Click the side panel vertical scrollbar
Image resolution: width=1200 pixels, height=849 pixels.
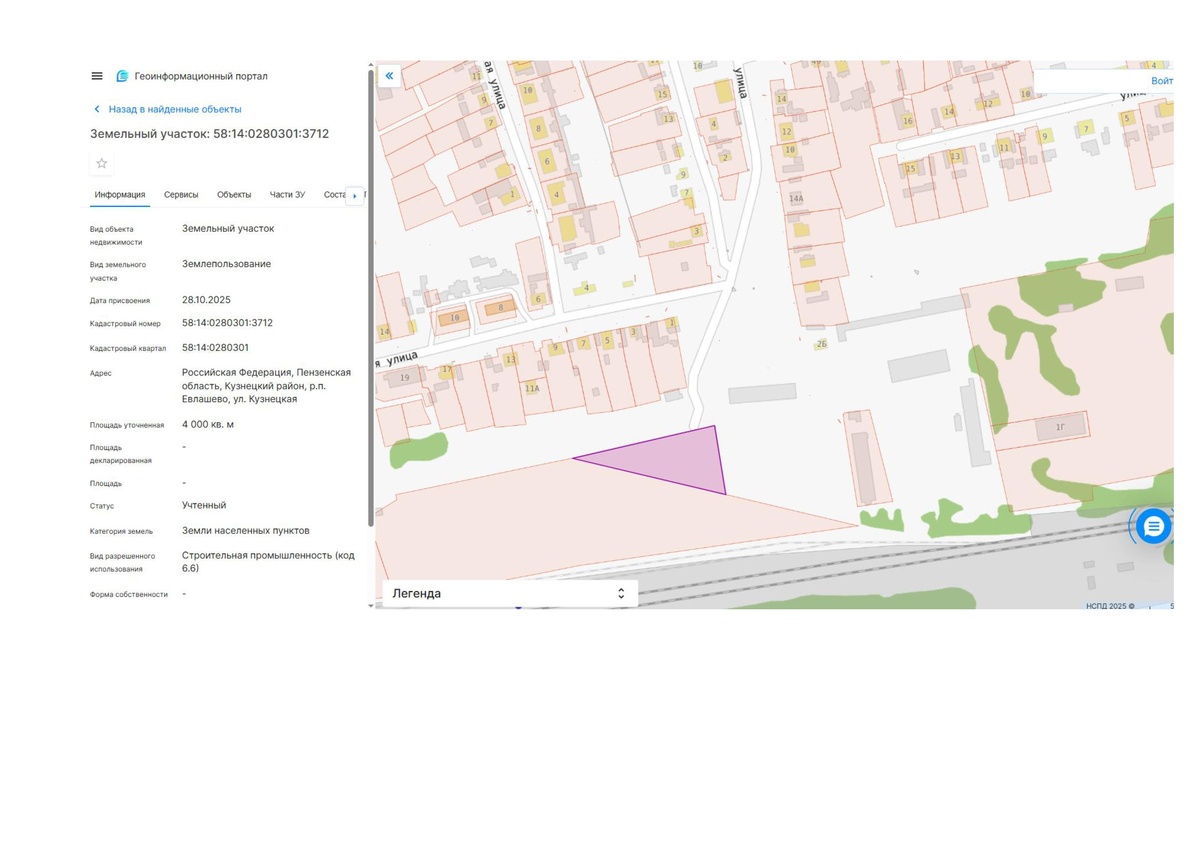[x=371, y=300]
